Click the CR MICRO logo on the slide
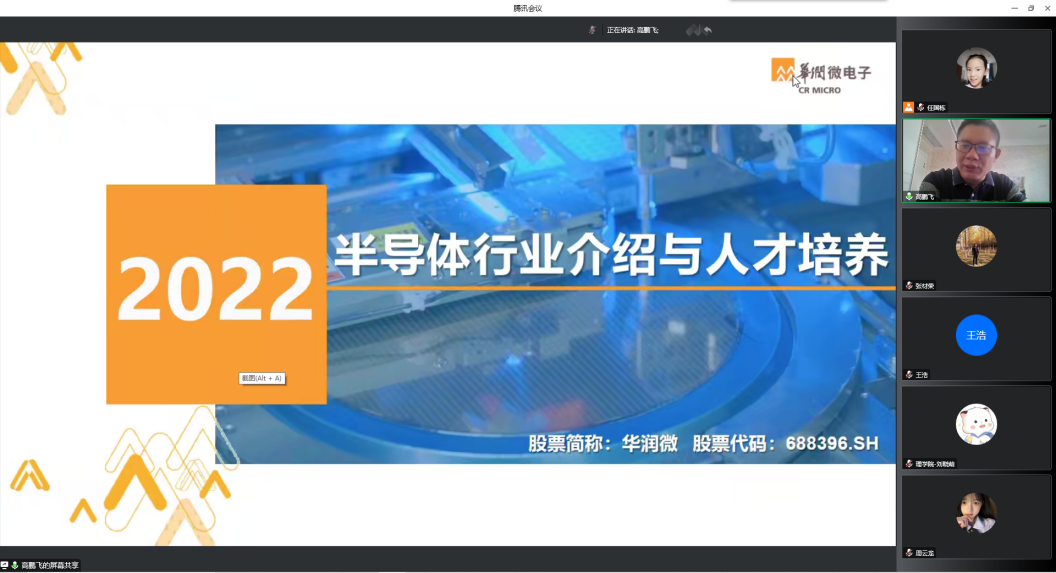This screenshot has height=573, width=1056. pyautogui.click(x=821, y=75)
